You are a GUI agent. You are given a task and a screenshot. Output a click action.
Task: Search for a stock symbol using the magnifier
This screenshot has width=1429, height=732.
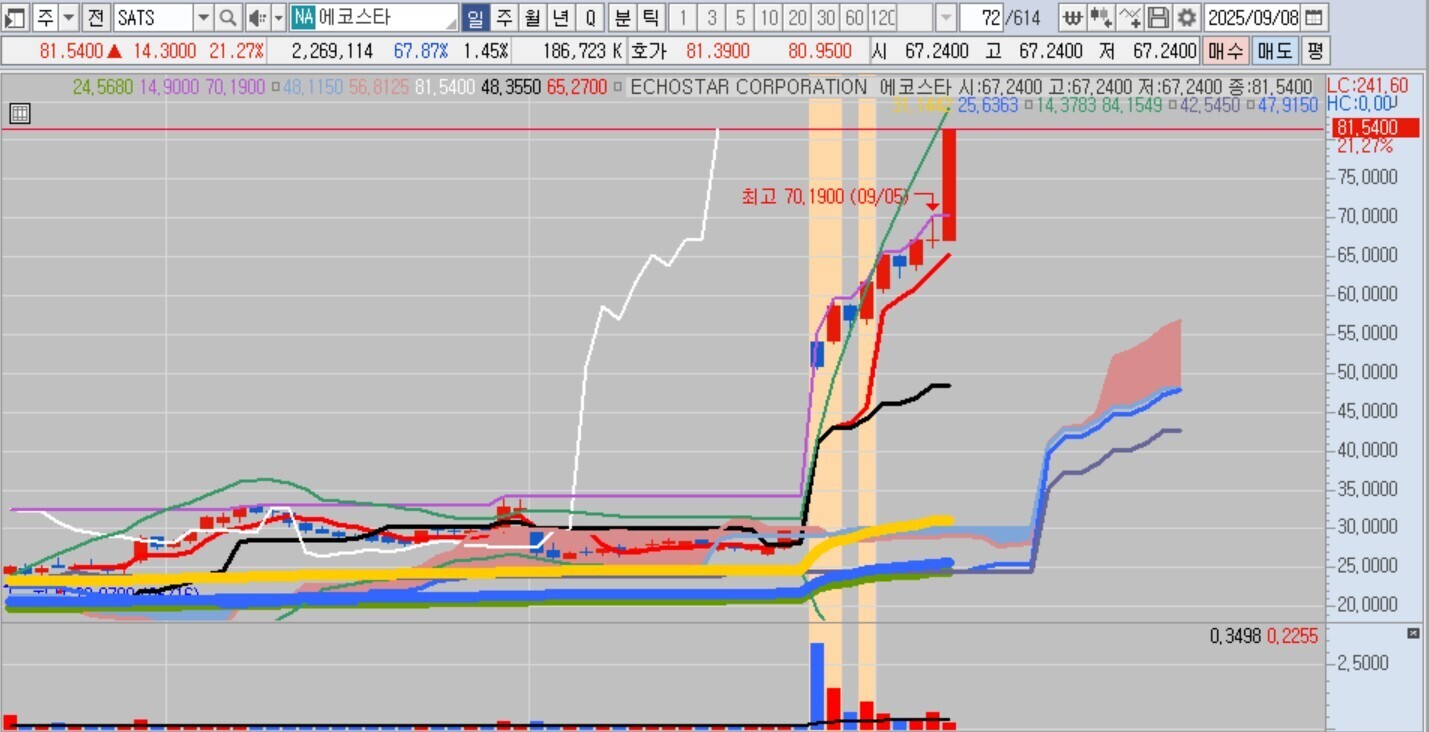228,17
